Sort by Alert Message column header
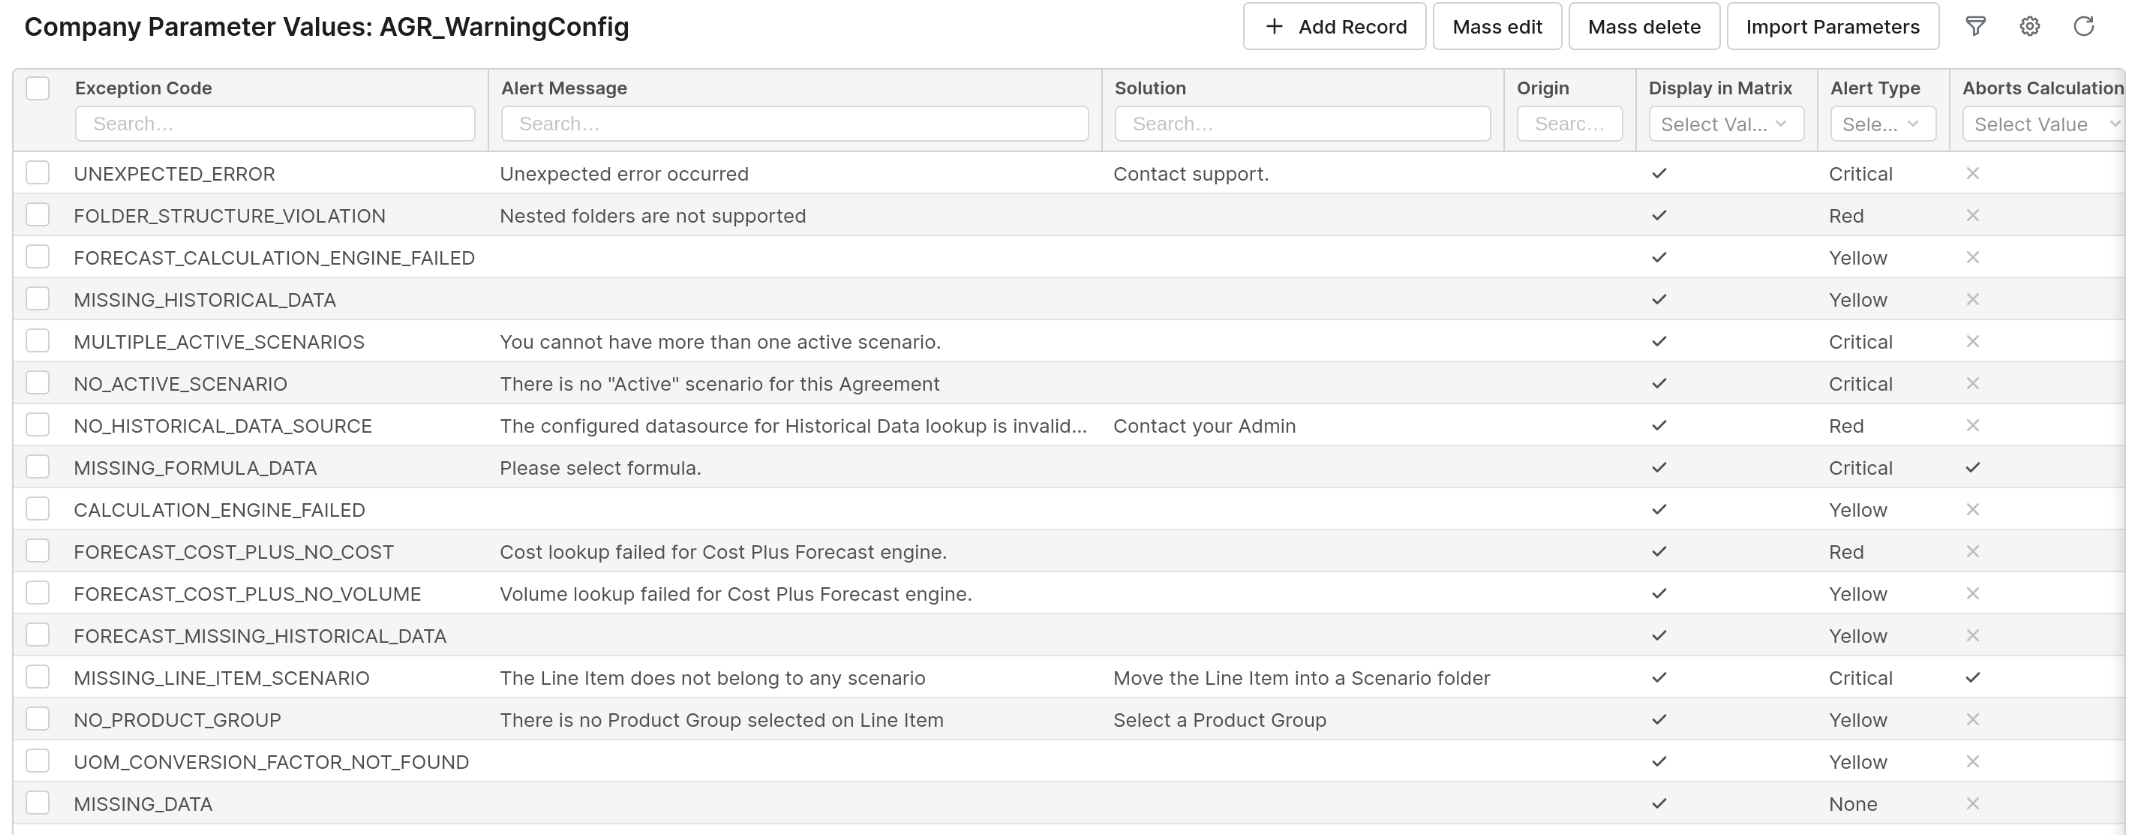 point(564,88)
